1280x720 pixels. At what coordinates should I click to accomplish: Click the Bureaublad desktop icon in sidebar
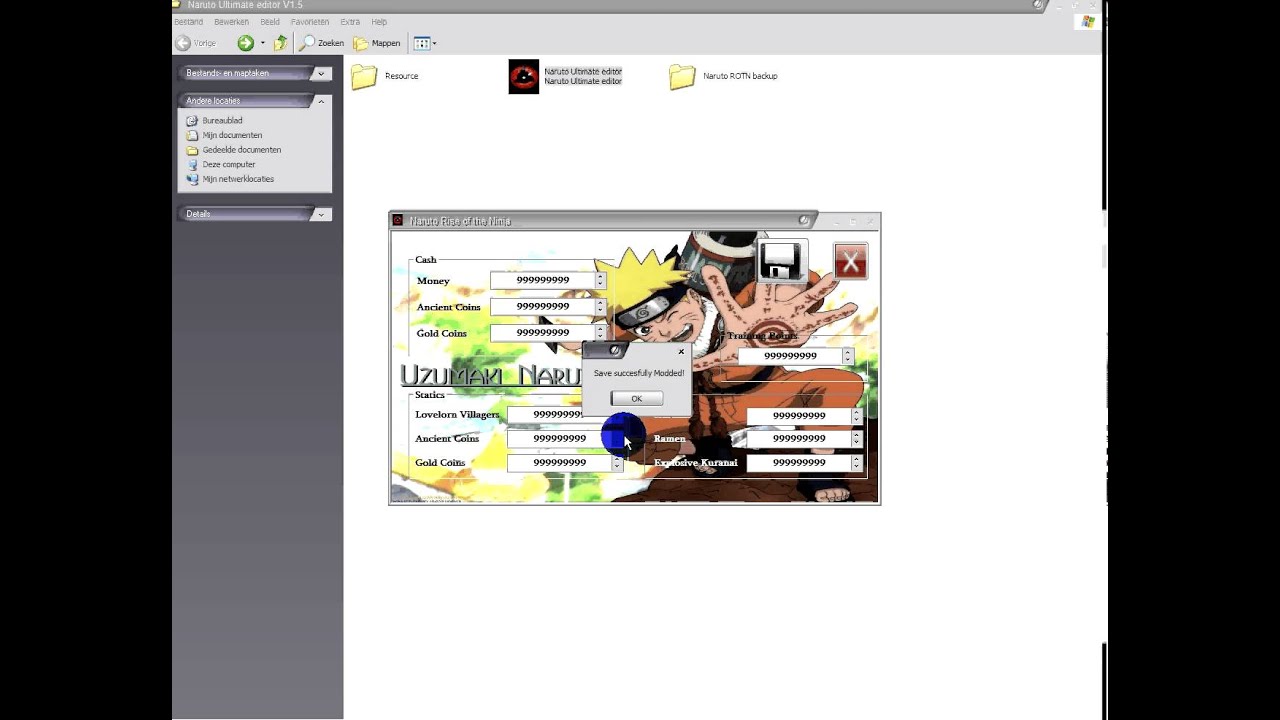[193, 120]
